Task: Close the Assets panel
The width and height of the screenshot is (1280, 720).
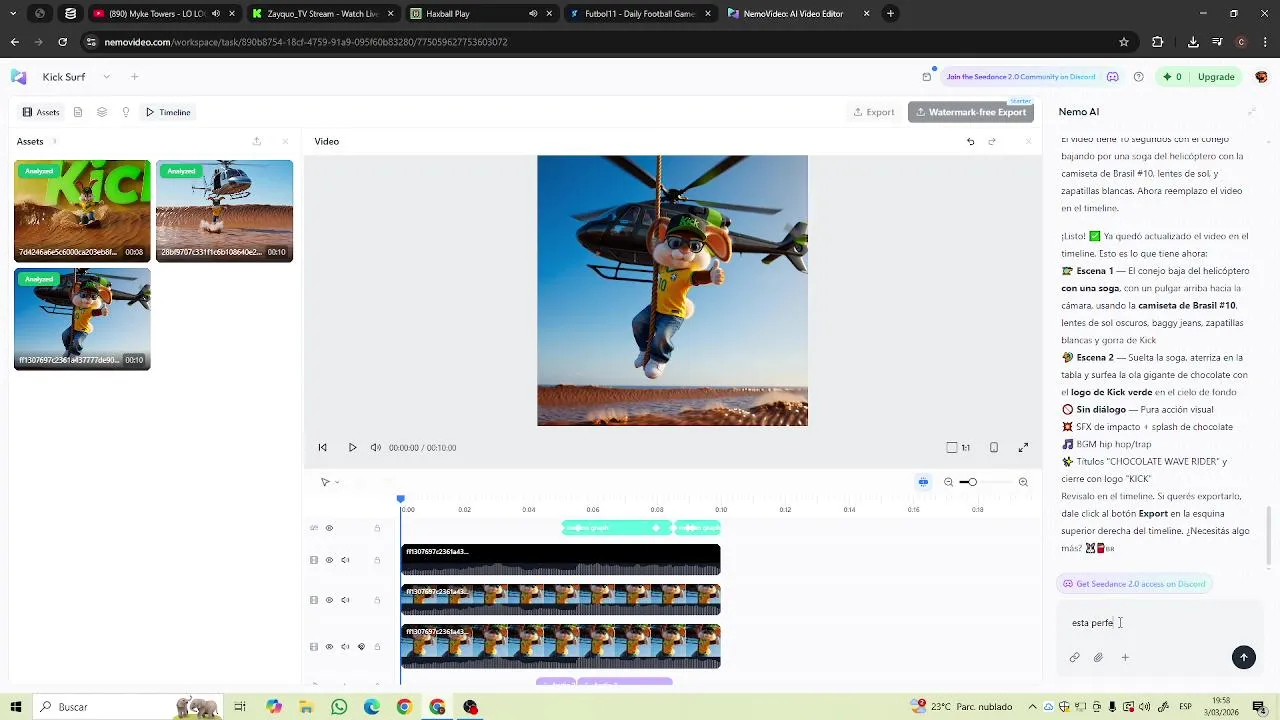Action: tap(285, 141)
